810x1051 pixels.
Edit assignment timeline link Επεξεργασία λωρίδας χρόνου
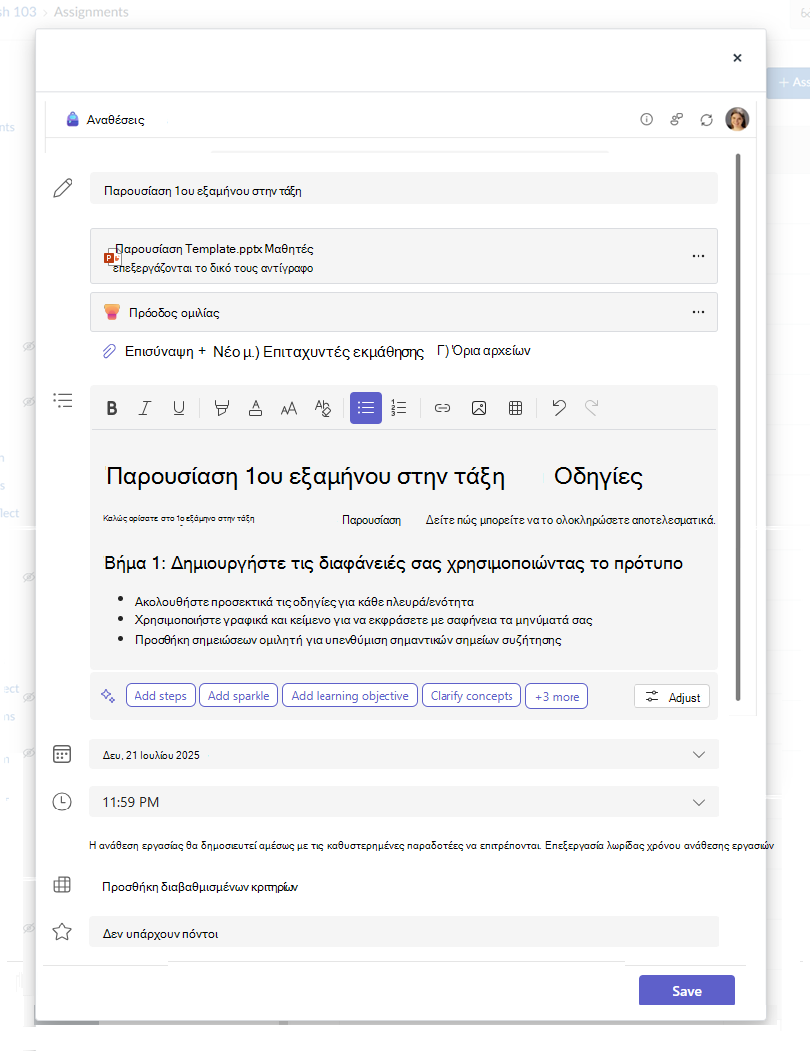660,846
